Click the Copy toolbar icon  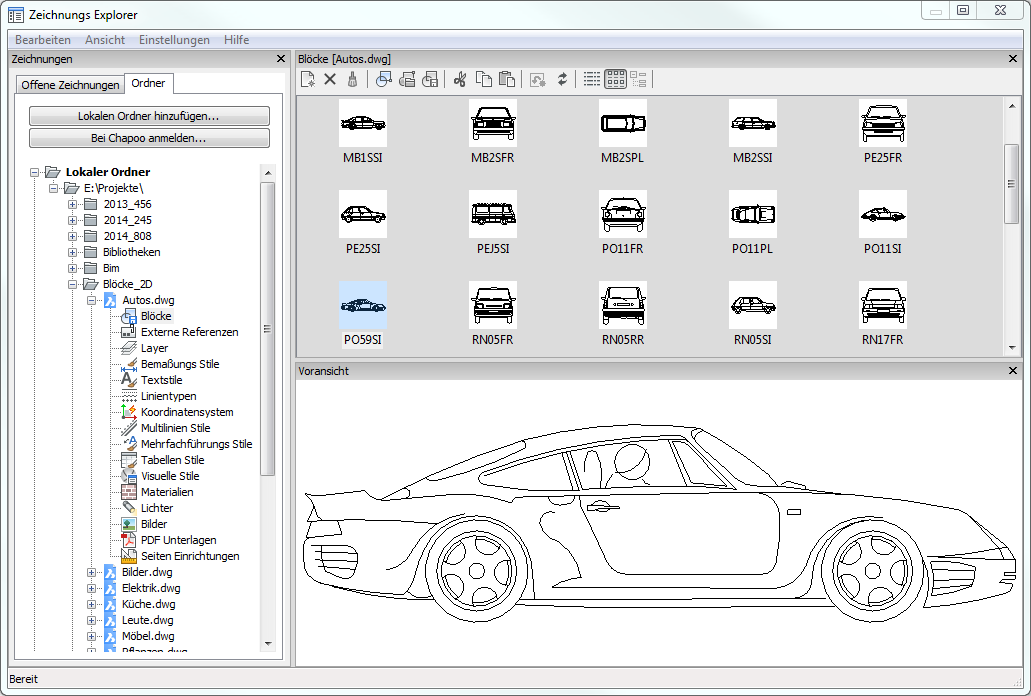point(483,79)
